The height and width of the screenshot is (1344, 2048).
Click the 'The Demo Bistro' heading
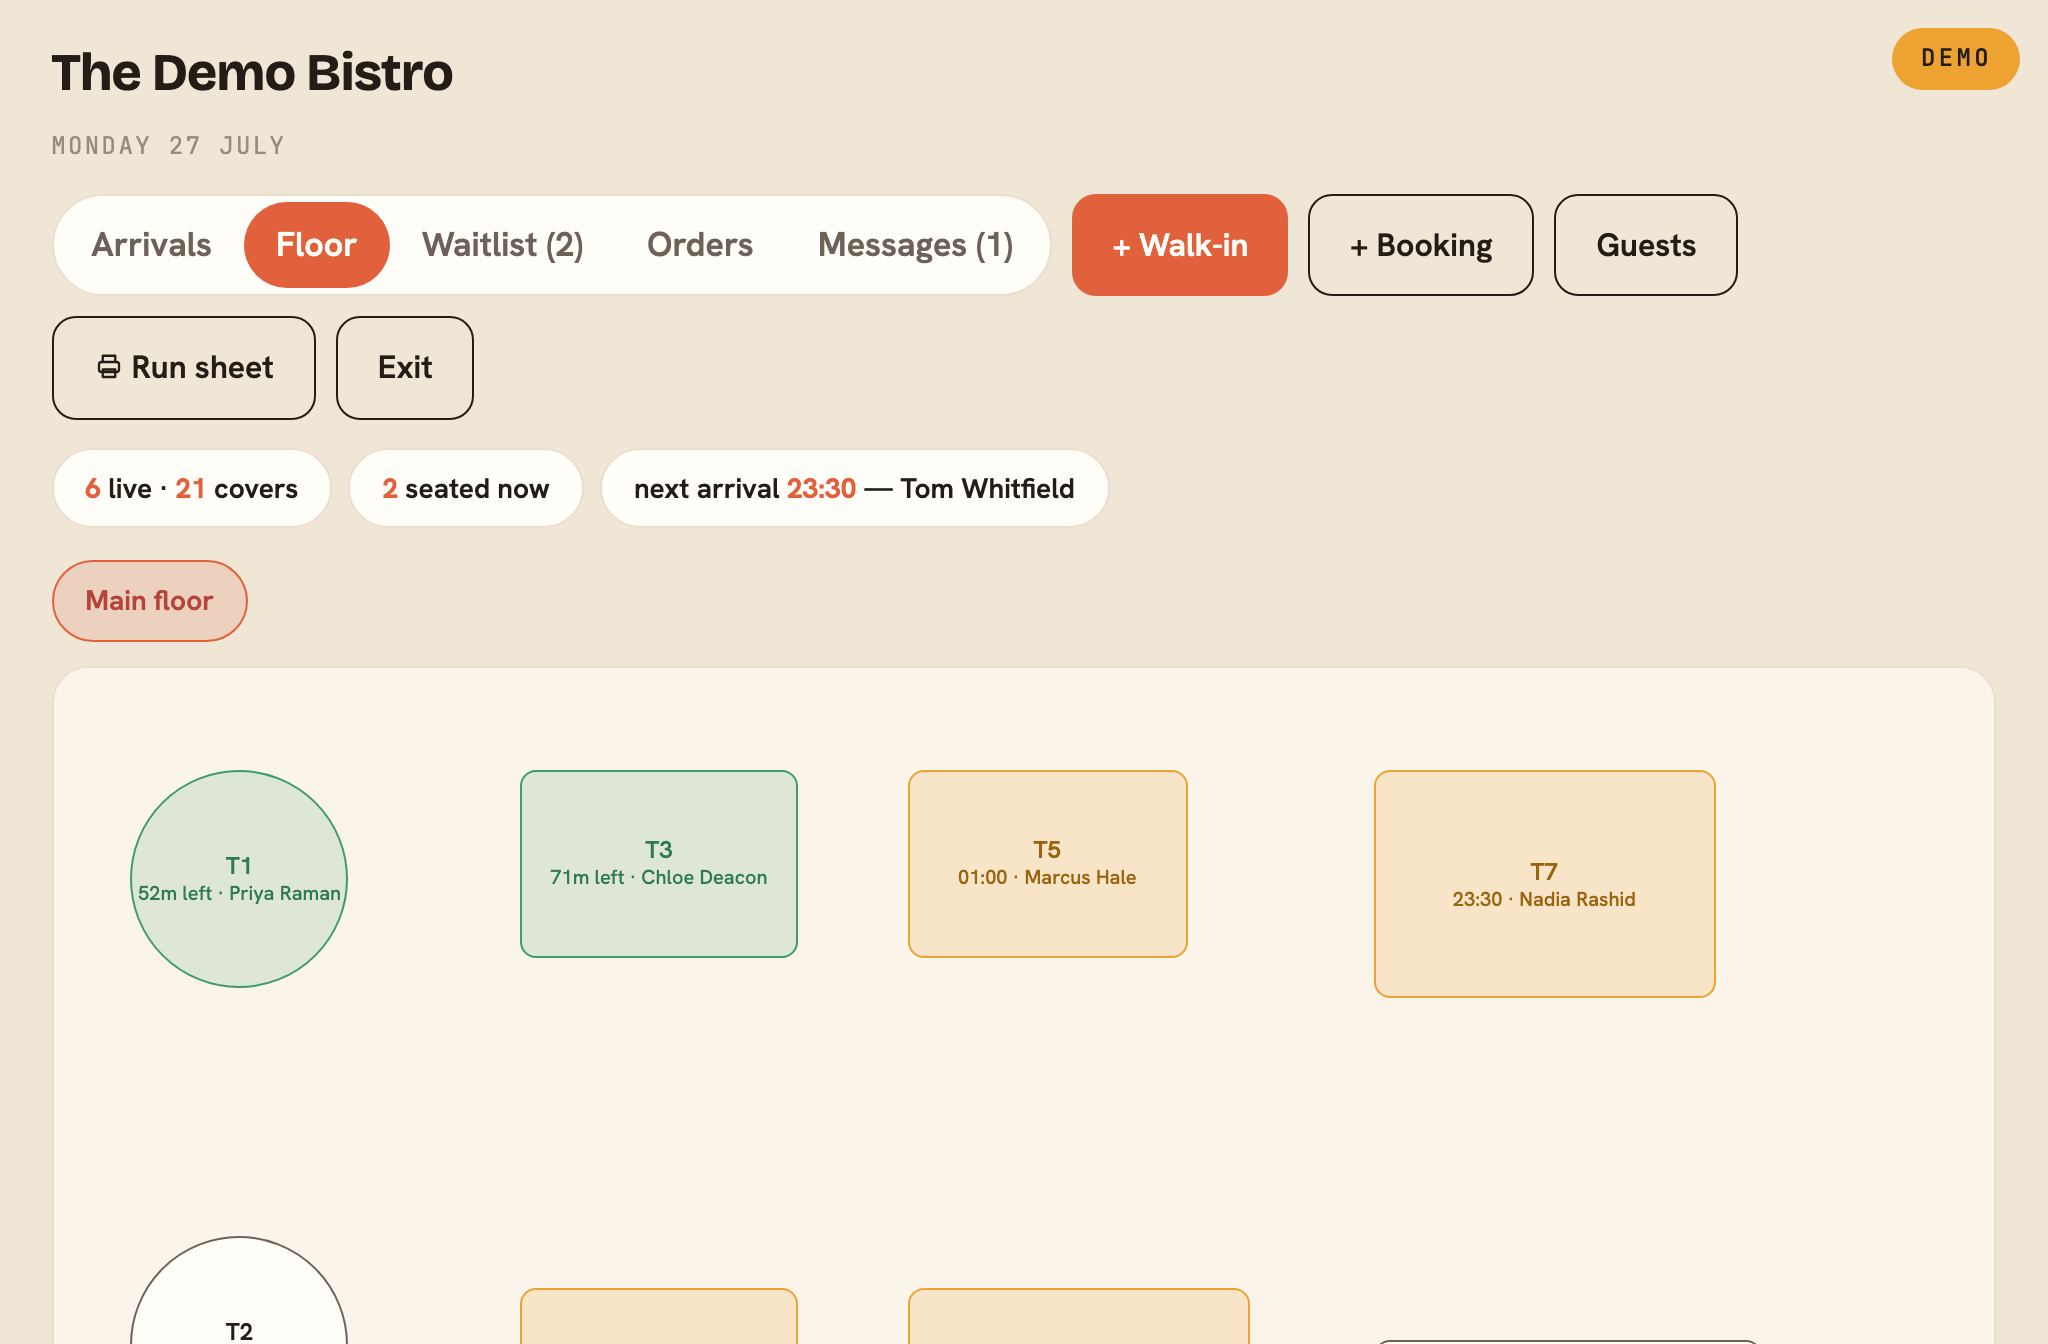point(252,73)
